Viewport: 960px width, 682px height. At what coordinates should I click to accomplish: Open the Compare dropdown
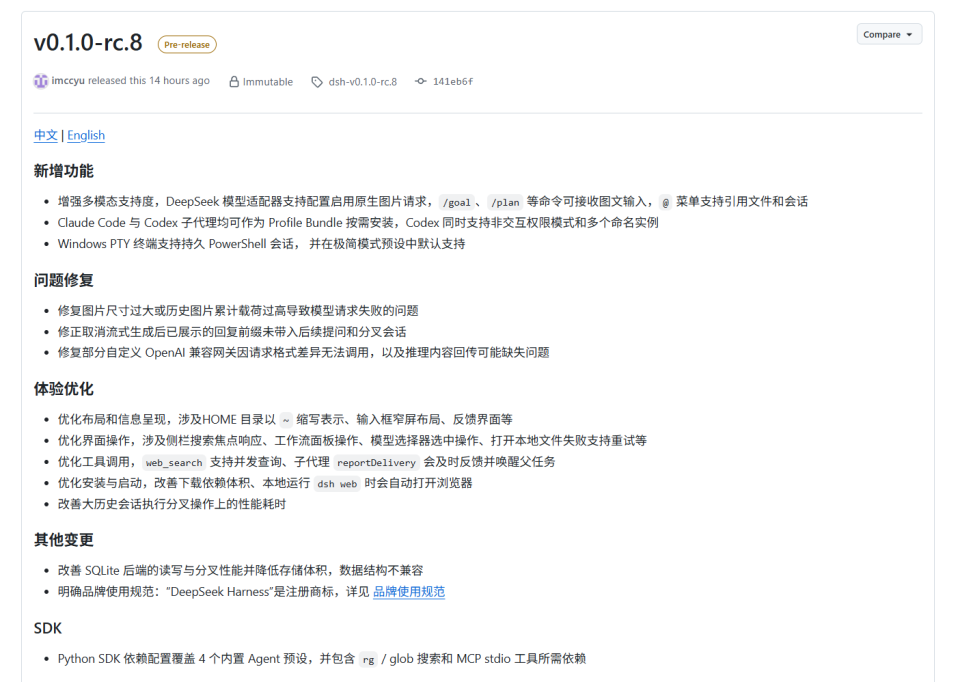[889, 34]
